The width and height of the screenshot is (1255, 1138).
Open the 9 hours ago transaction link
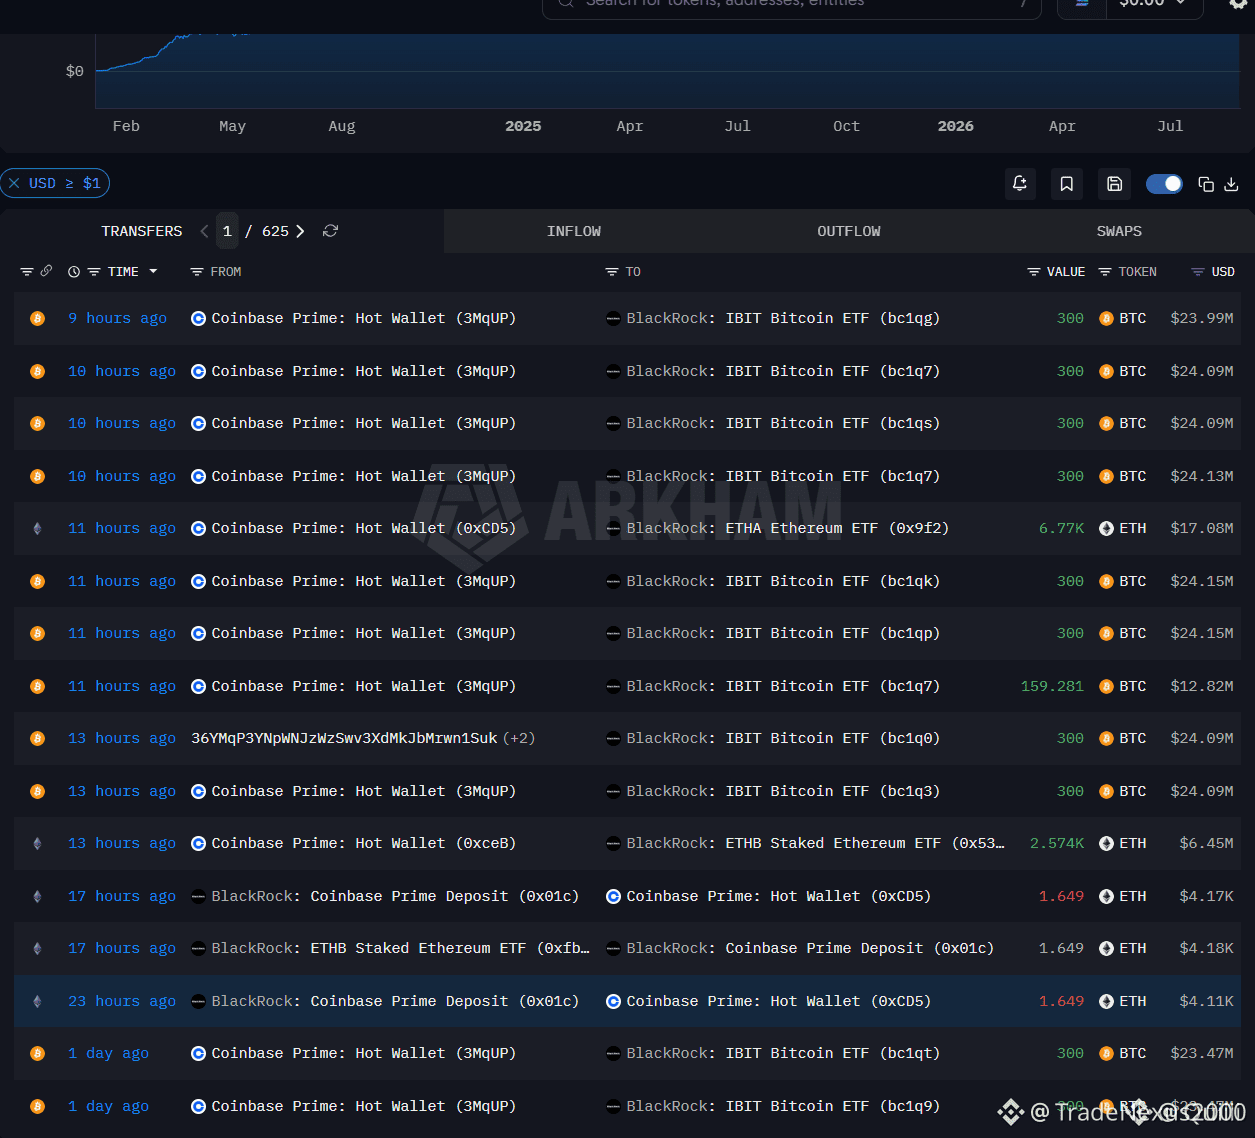point(117,318)
